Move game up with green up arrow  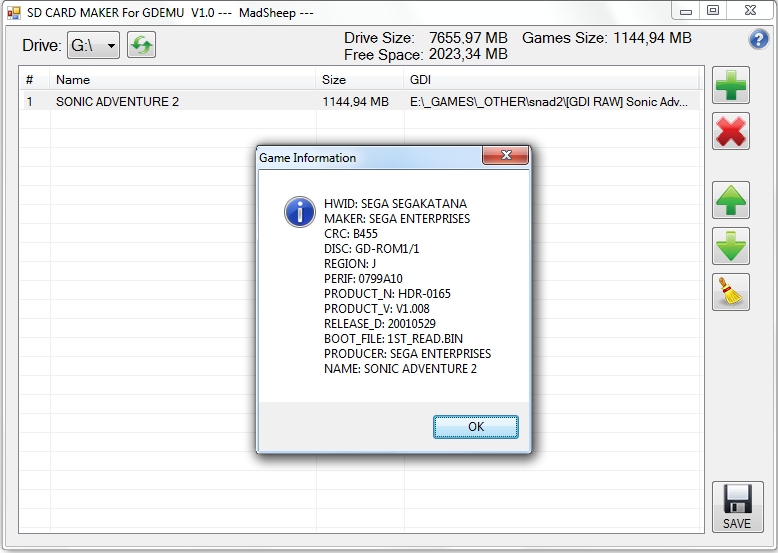coord(731,200)
